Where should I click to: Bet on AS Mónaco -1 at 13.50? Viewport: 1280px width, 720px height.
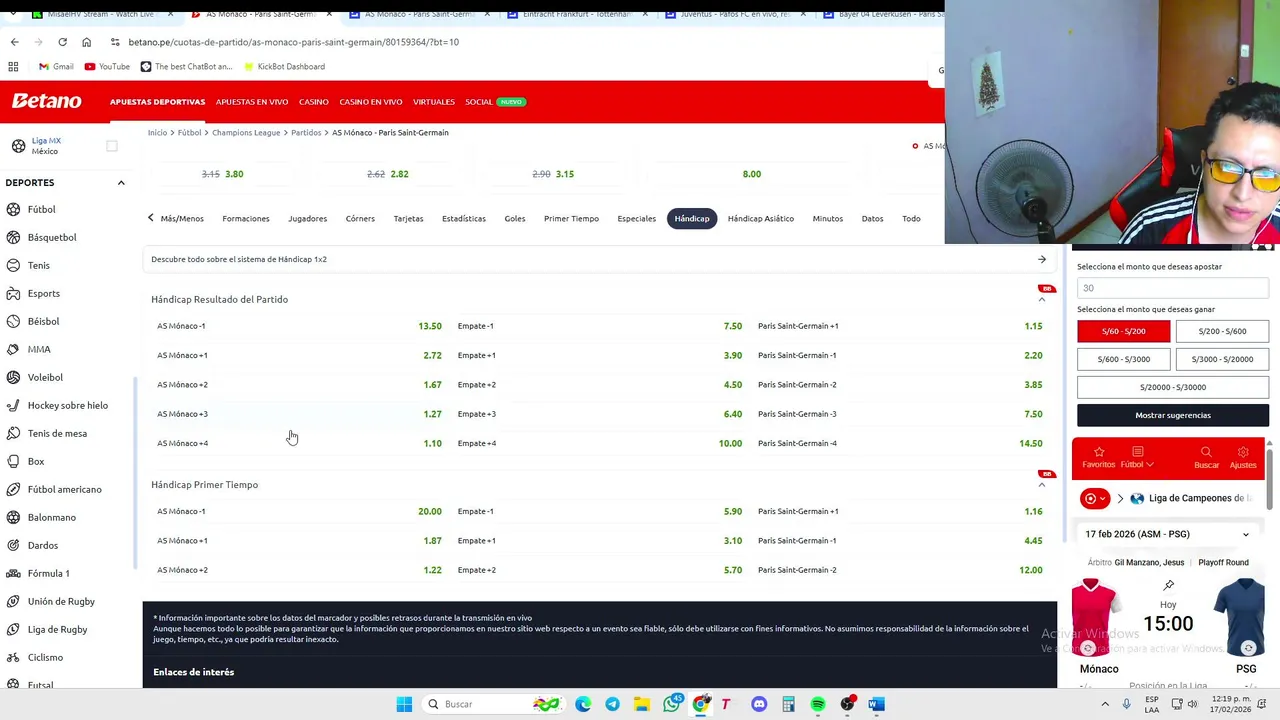(299, 326)
